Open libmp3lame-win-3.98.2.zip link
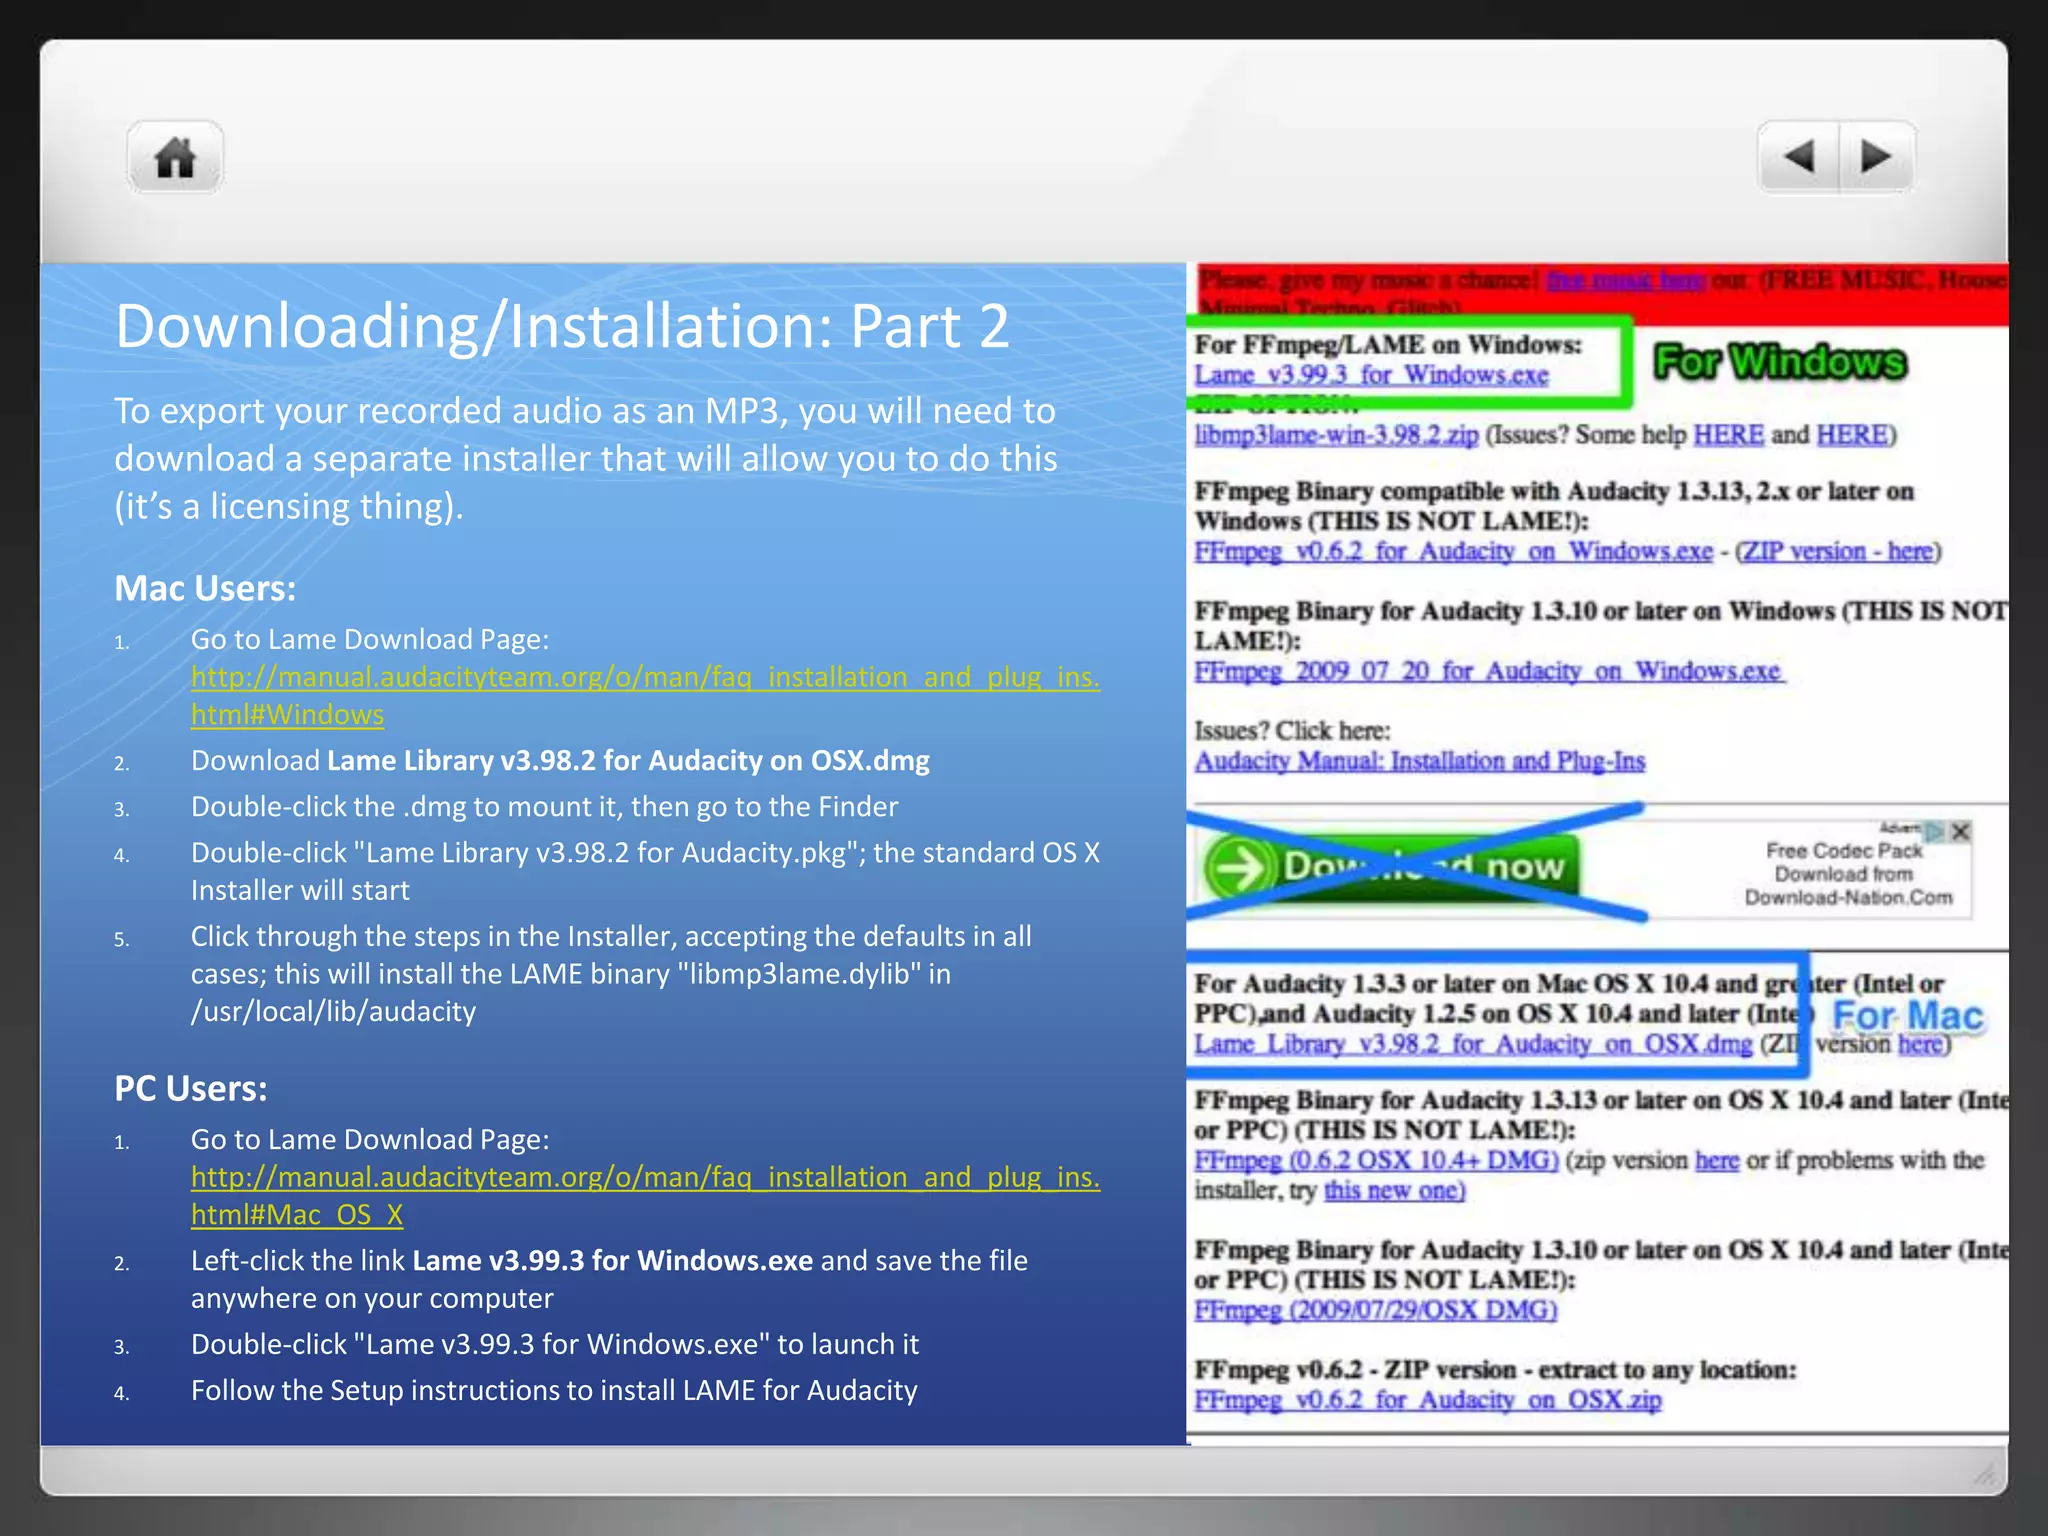This screenshot has width=2048, height=1536. [x=1336, y=435]
